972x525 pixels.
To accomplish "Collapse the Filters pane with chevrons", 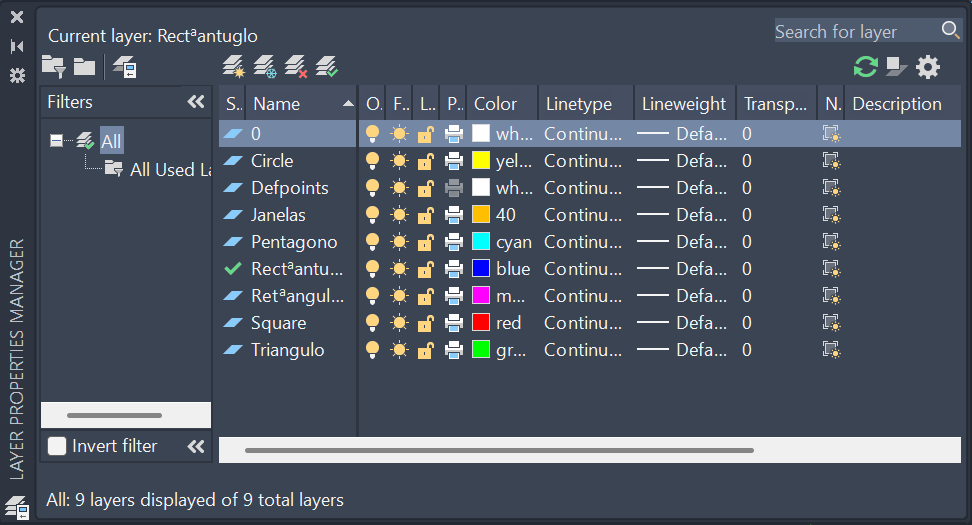I will click(x=196, y=102).
